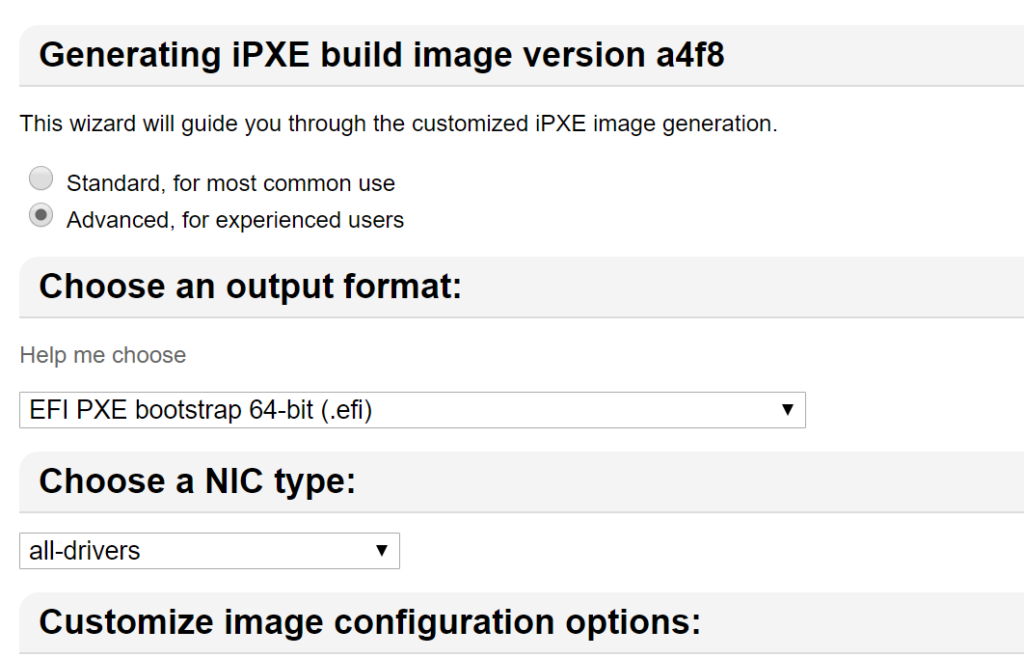The image size is (1024, 658).
Task: Open the output format combo box
Action: point(411,410)
